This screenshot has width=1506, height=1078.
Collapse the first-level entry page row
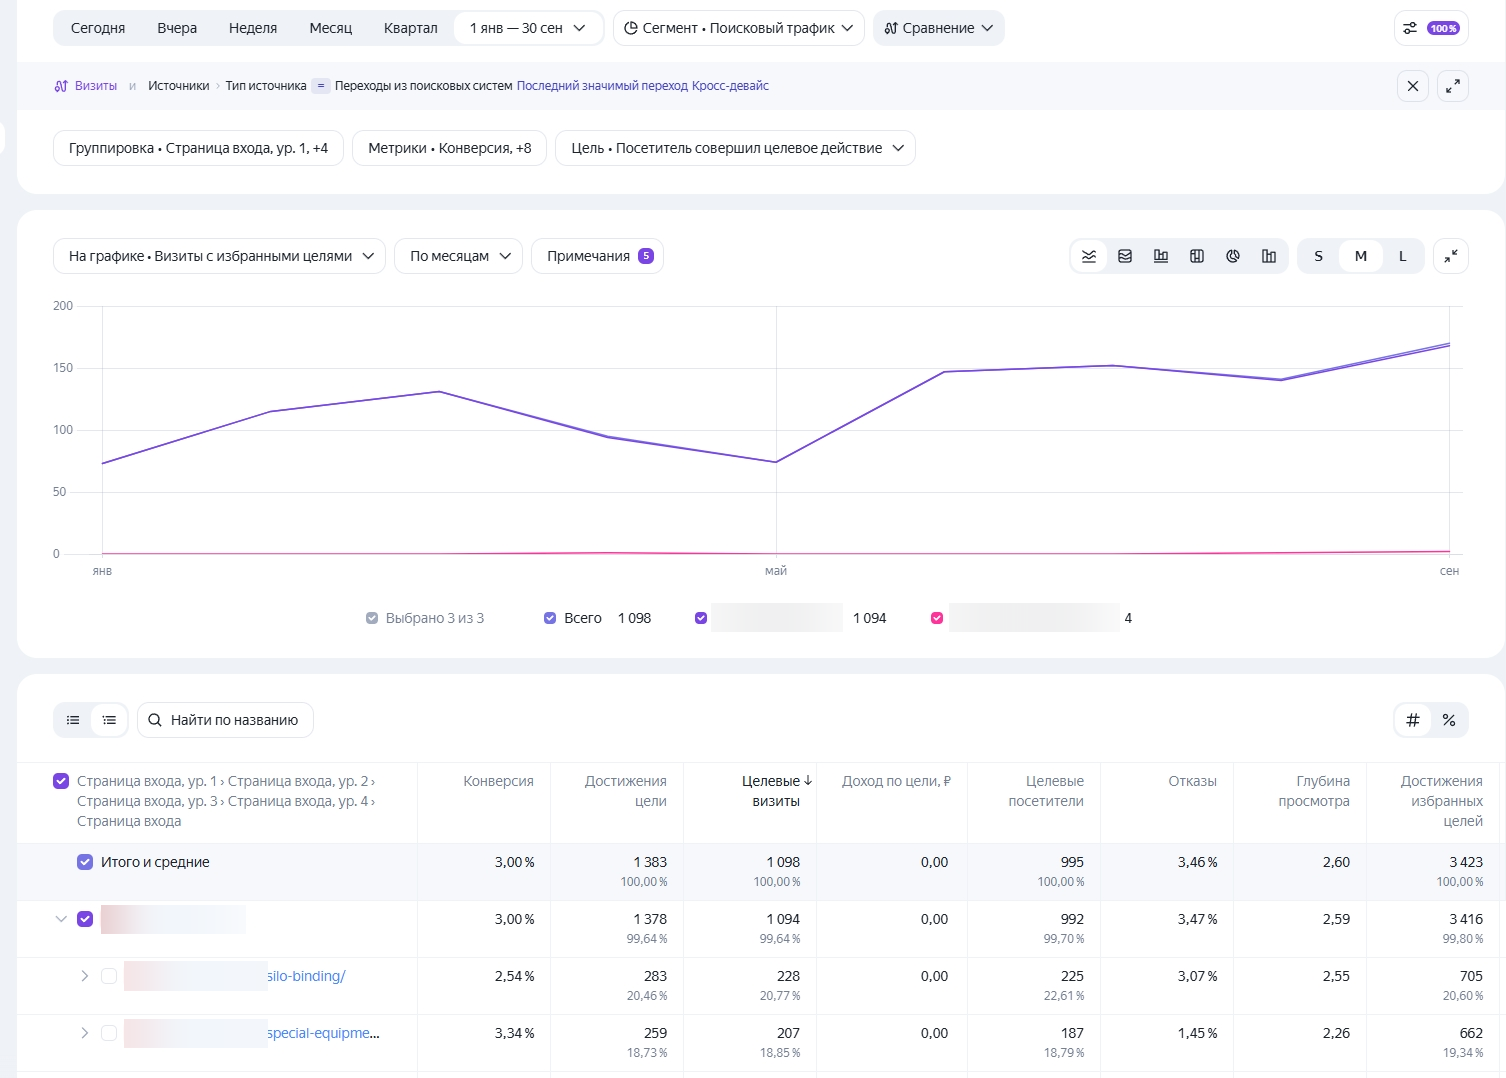pyautogui.click(x=61, y=919)
